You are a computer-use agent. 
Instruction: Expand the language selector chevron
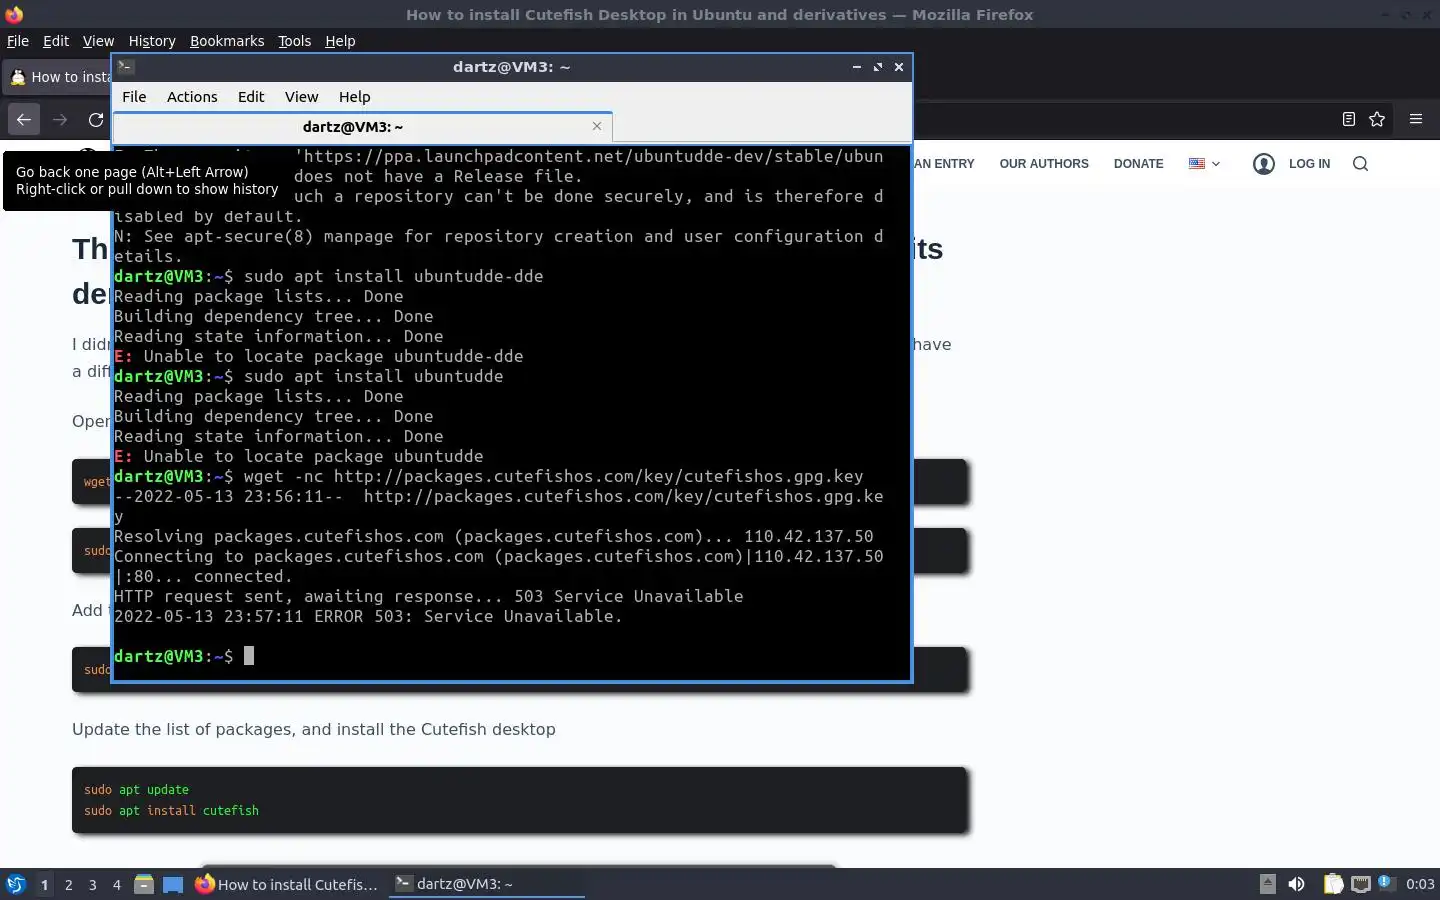[x=1216, y=164]
